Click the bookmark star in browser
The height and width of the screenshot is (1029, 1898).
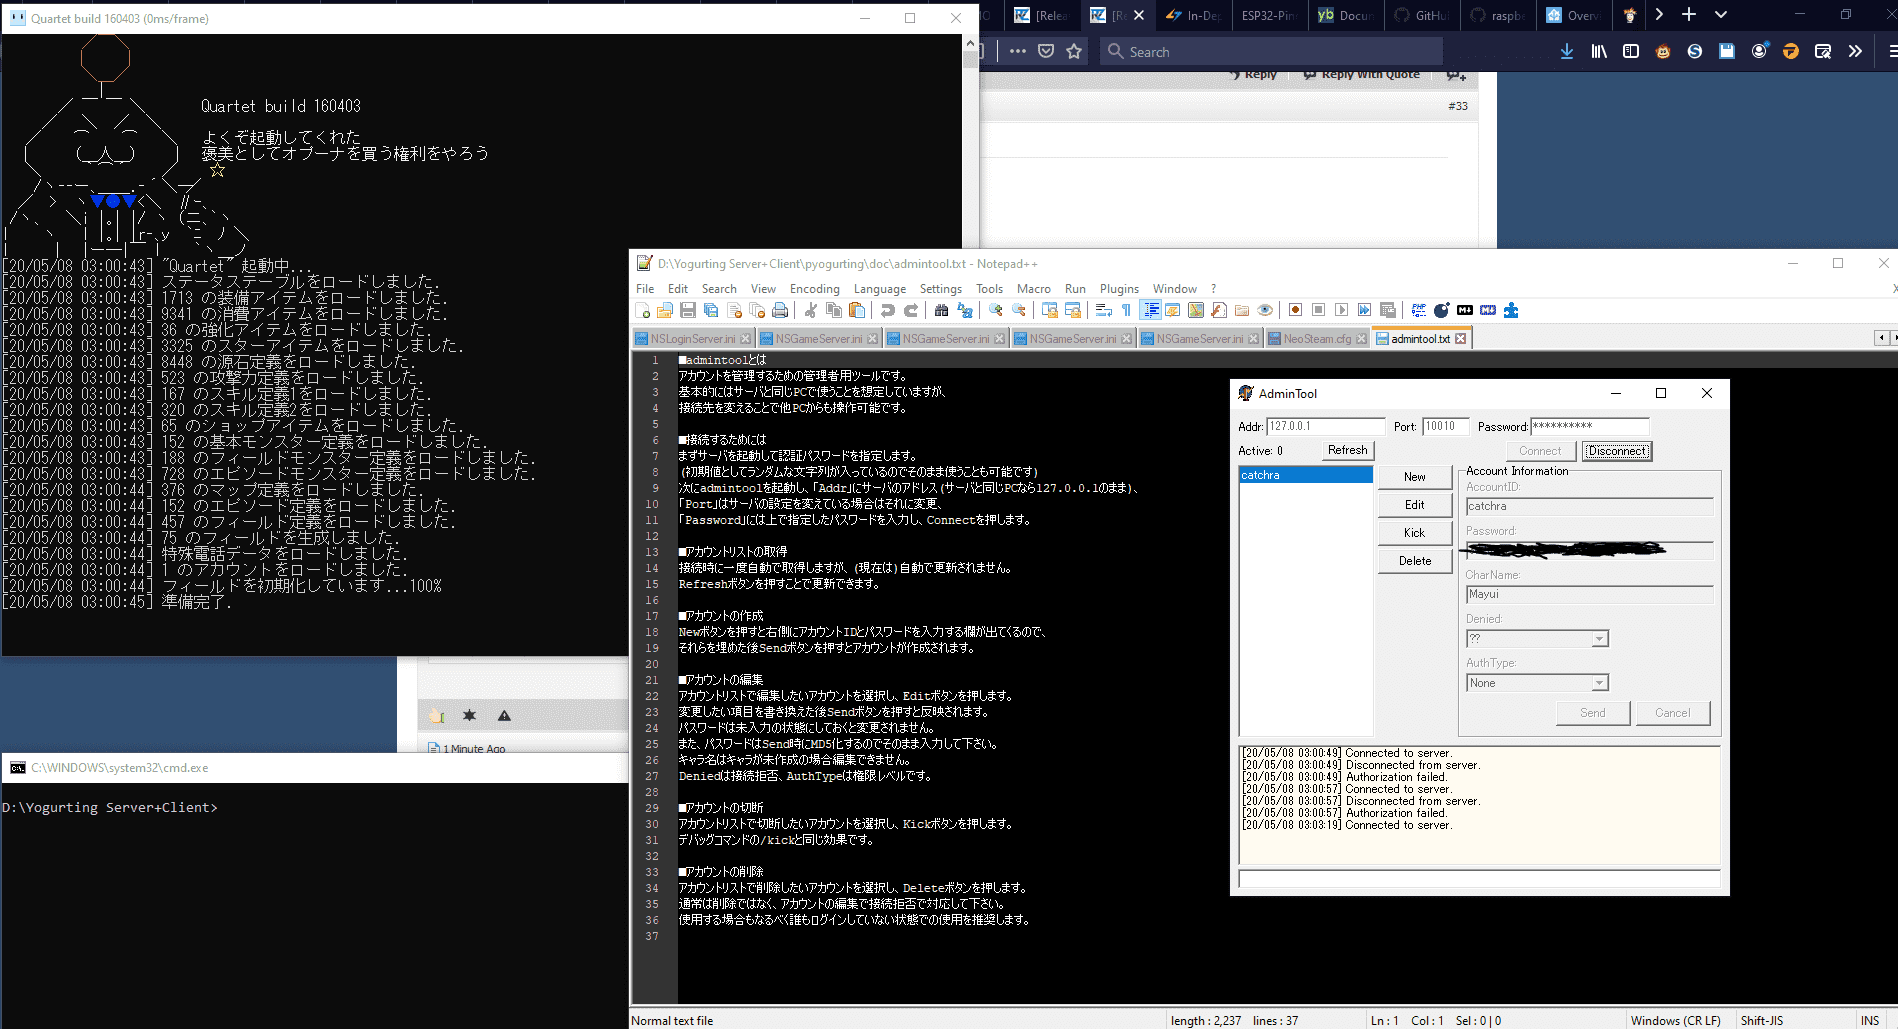point(1074,51)
